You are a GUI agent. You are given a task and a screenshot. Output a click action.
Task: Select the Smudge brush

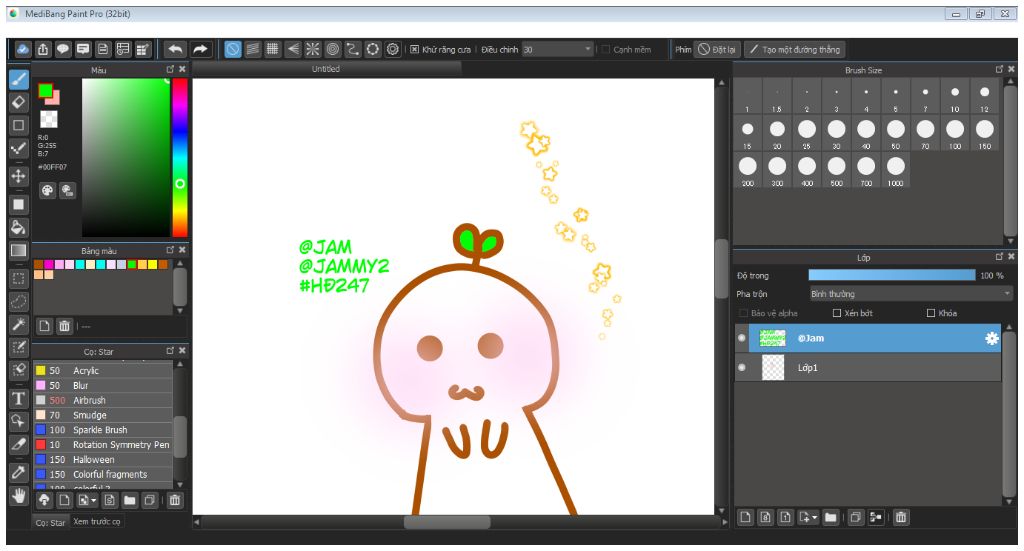click(103, 415)
